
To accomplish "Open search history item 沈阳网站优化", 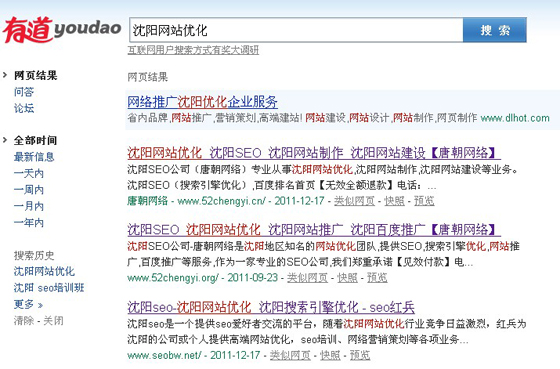I will 44,271.
